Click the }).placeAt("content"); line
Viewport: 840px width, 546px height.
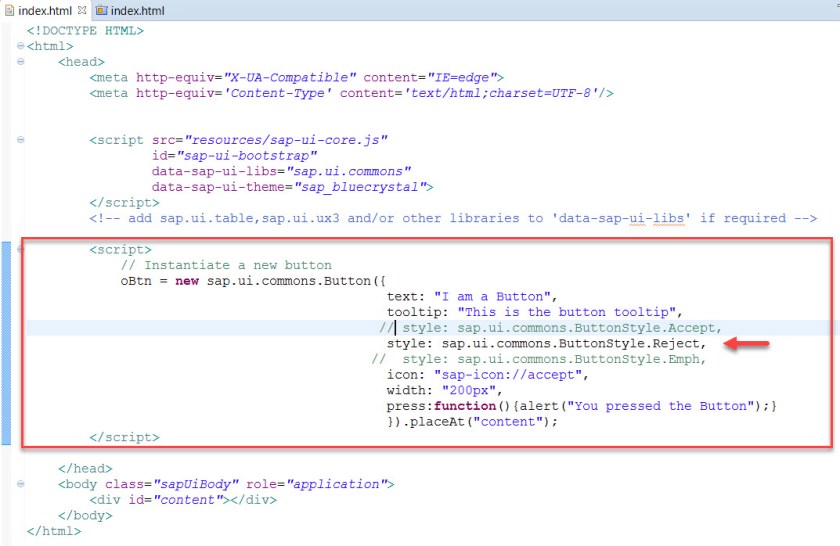coord(472,421)
